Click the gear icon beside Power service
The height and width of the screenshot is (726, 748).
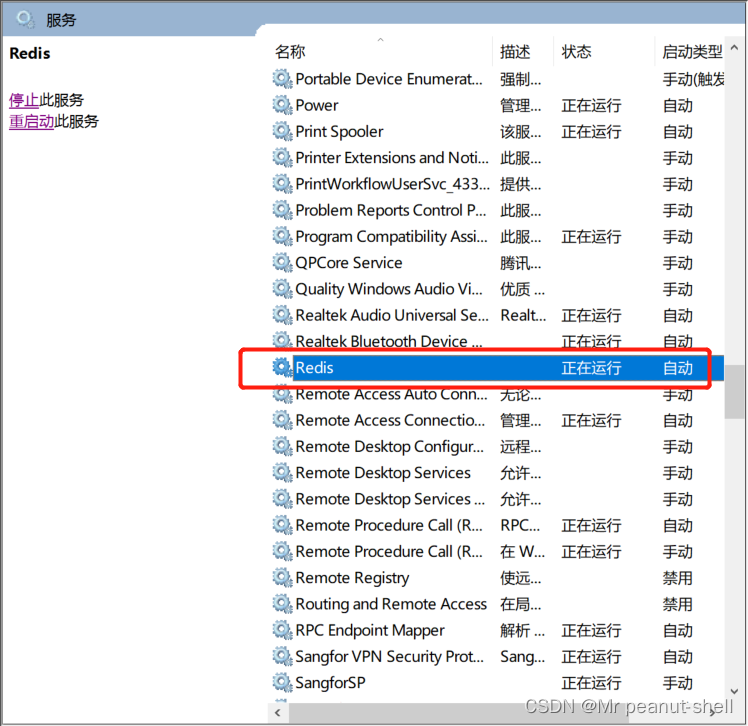point(282,105)
